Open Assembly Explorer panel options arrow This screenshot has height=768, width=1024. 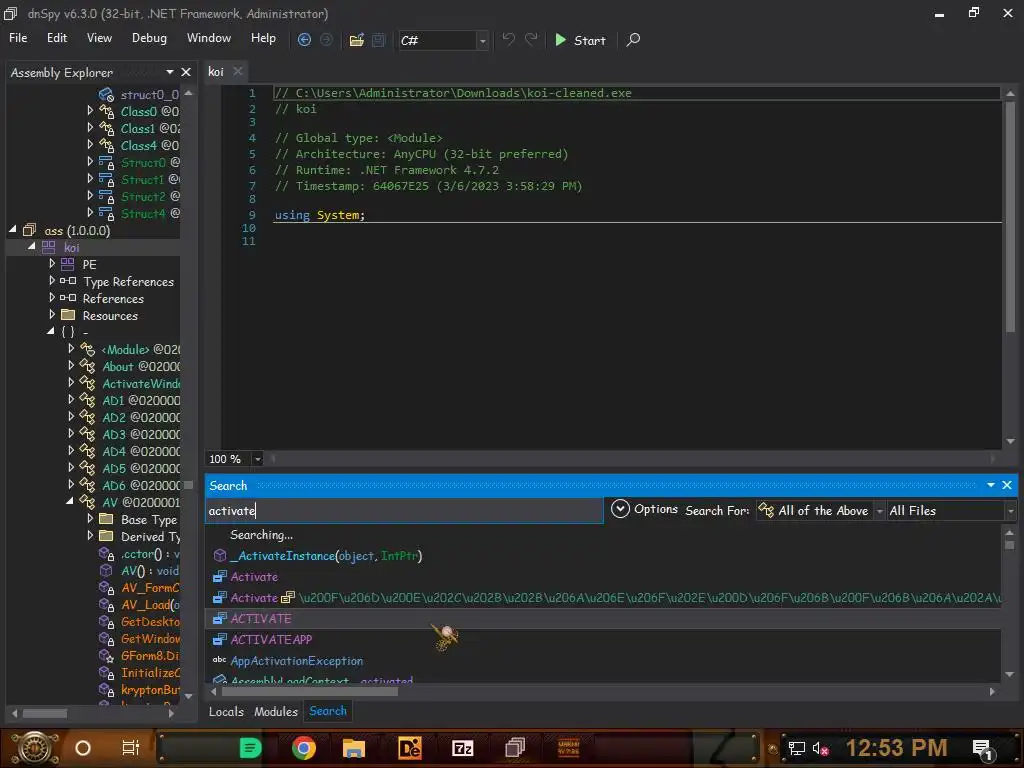(x=170, y=72)
